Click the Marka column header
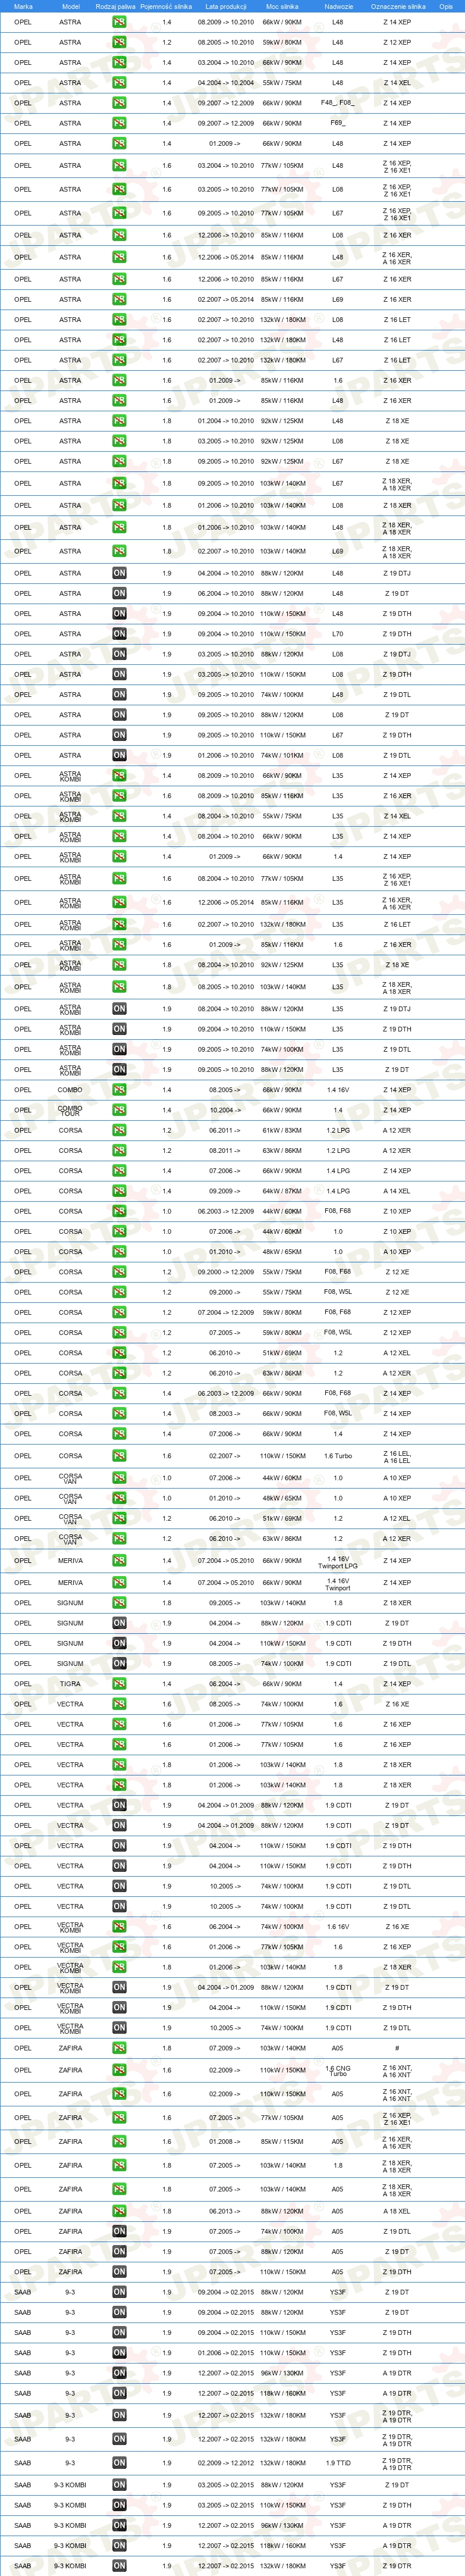Image resolution: width=465 pixels, height=2576 pixels. pos(23,6)
